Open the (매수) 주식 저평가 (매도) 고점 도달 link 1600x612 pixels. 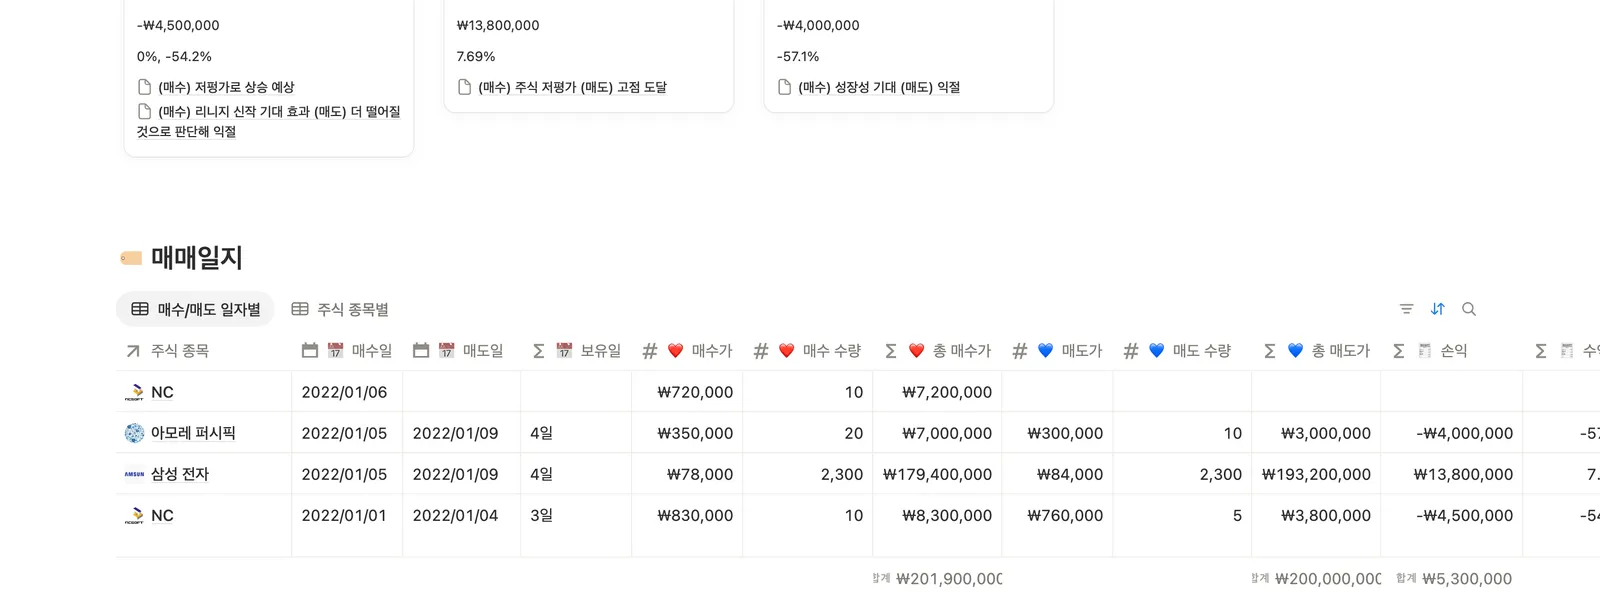572,87
